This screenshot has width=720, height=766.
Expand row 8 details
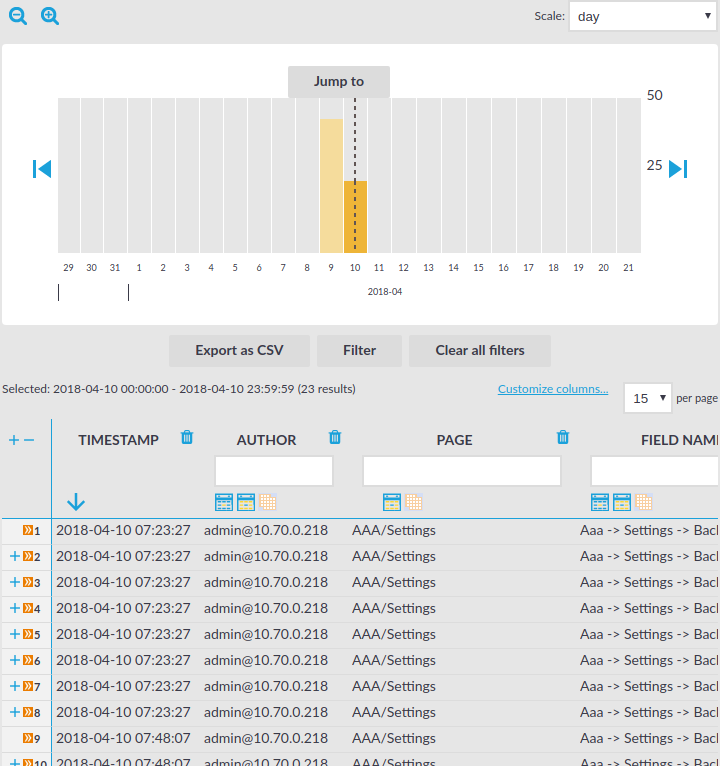pos(15,712)
